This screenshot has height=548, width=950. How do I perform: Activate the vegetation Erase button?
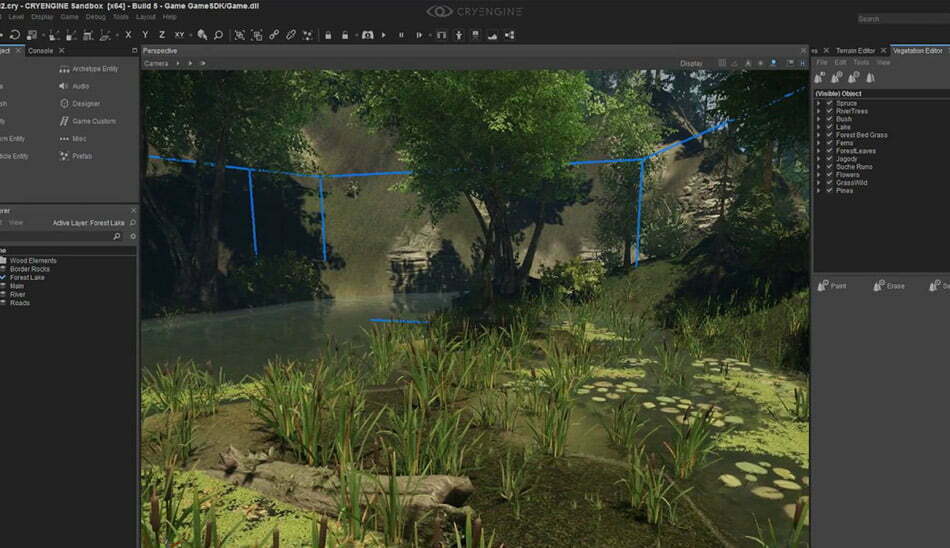pyautogui.click(x=889, y=286)
